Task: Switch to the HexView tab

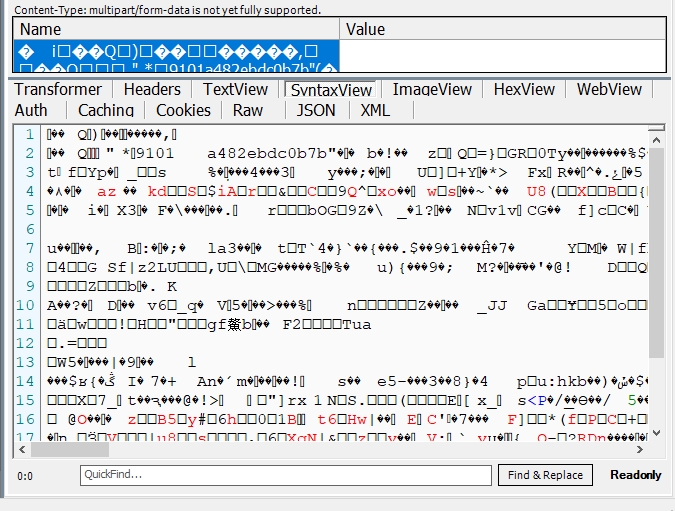Action: [x=524, y=90]
